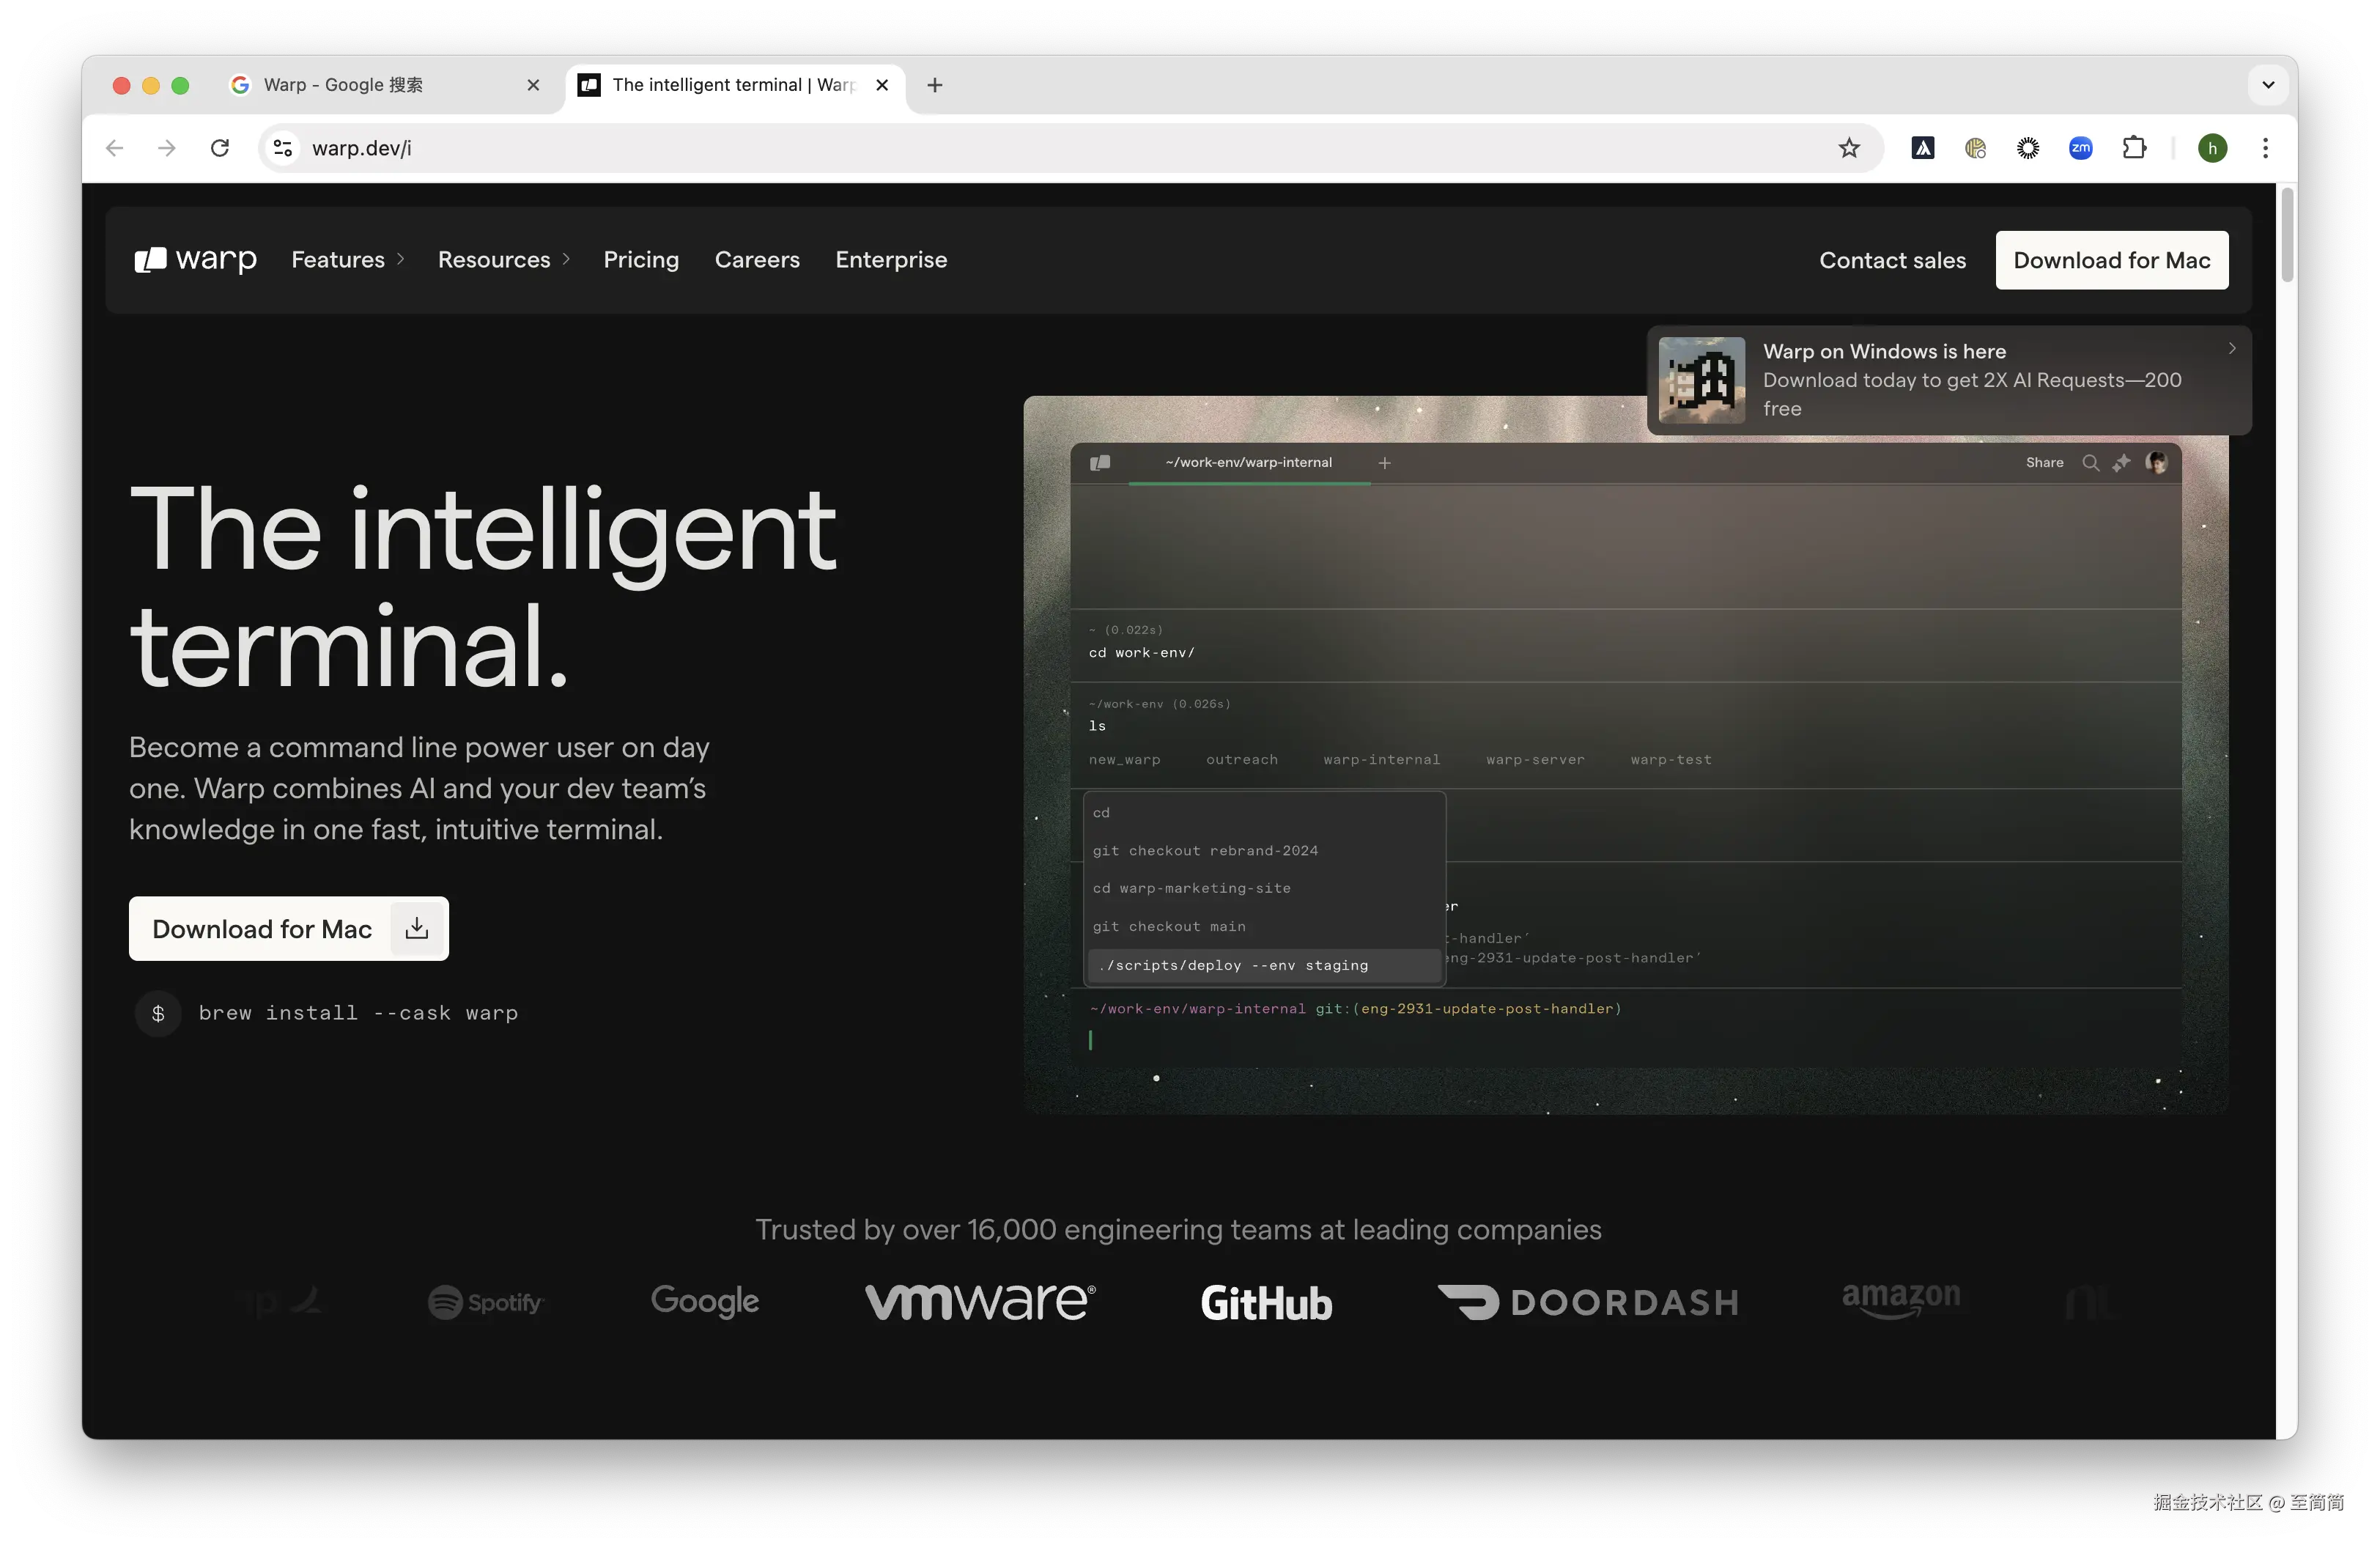Open the Pricing page
The image size is (2380, 1548).
(641, 260)
